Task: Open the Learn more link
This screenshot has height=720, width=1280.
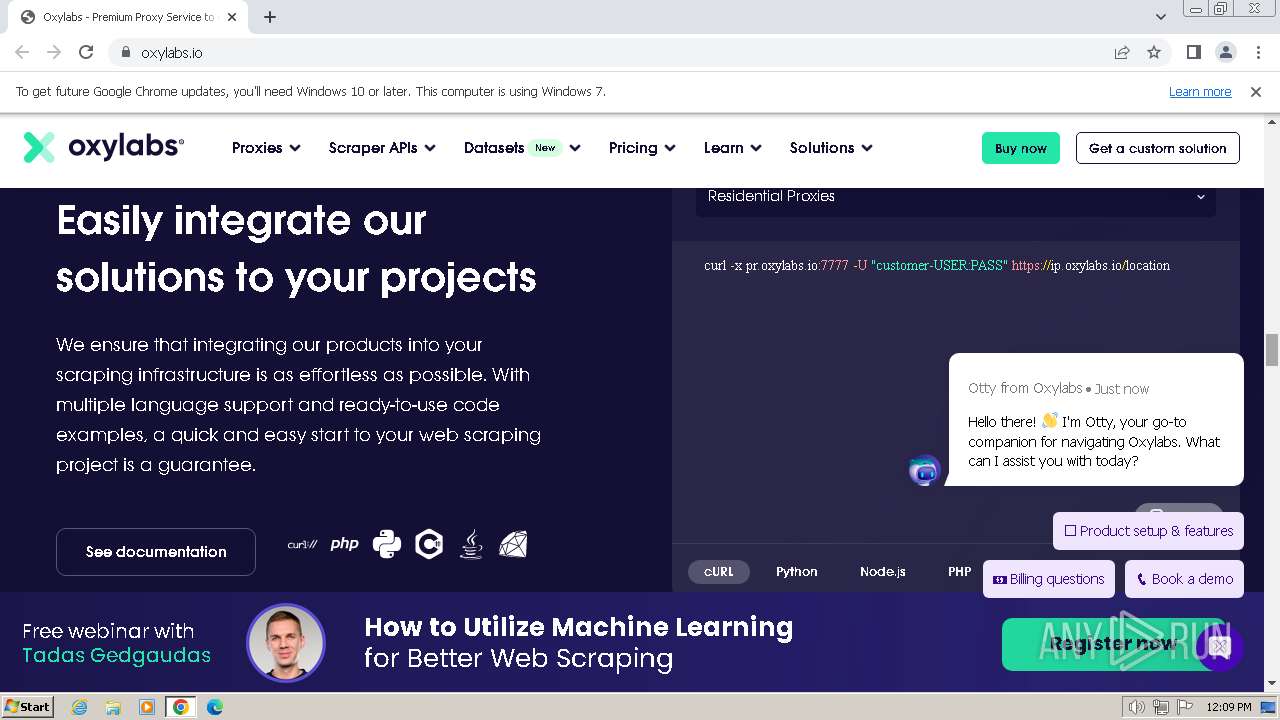Action: (x=1200, y=91)
